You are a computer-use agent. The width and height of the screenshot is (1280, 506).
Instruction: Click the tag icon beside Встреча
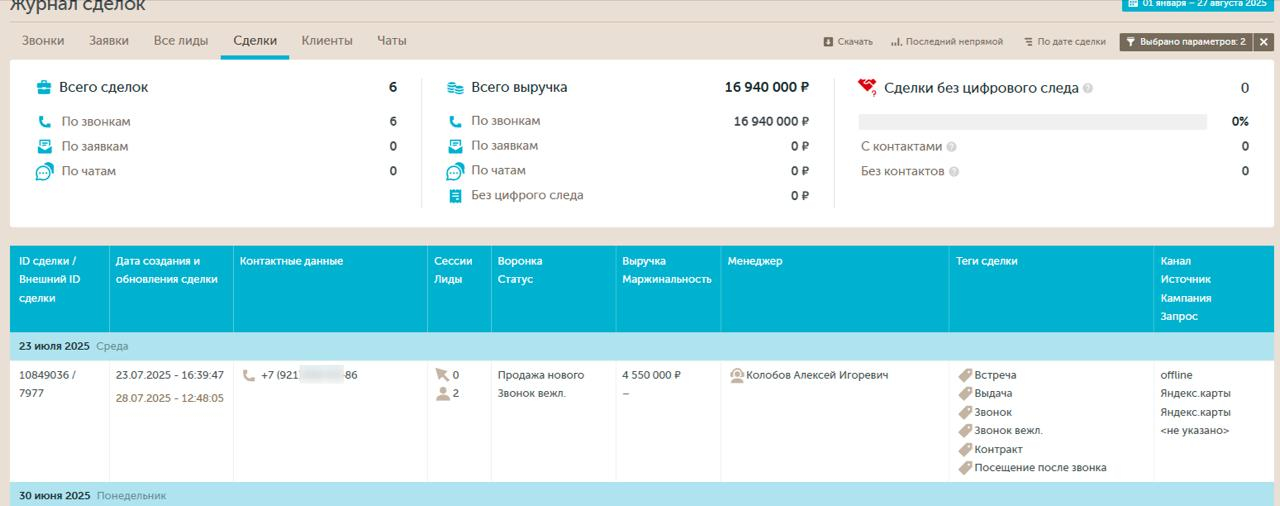click(965, 376)
